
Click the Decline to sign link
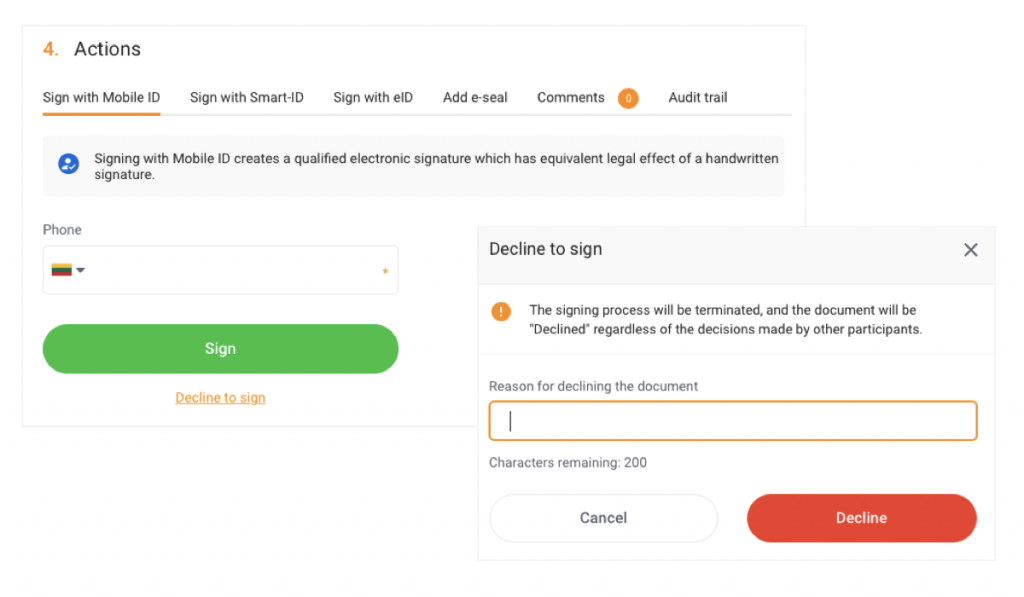coord(220,398)
